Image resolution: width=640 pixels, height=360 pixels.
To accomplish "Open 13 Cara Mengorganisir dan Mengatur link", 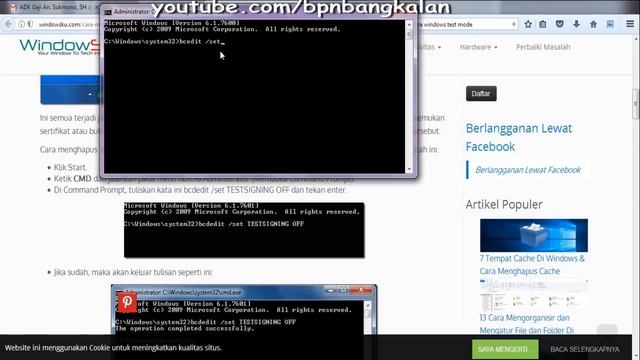I will (527, 324).
